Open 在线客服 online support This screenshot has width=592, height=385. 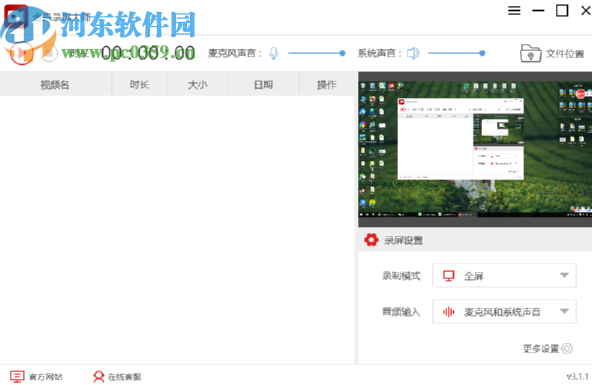pos(117,376)
